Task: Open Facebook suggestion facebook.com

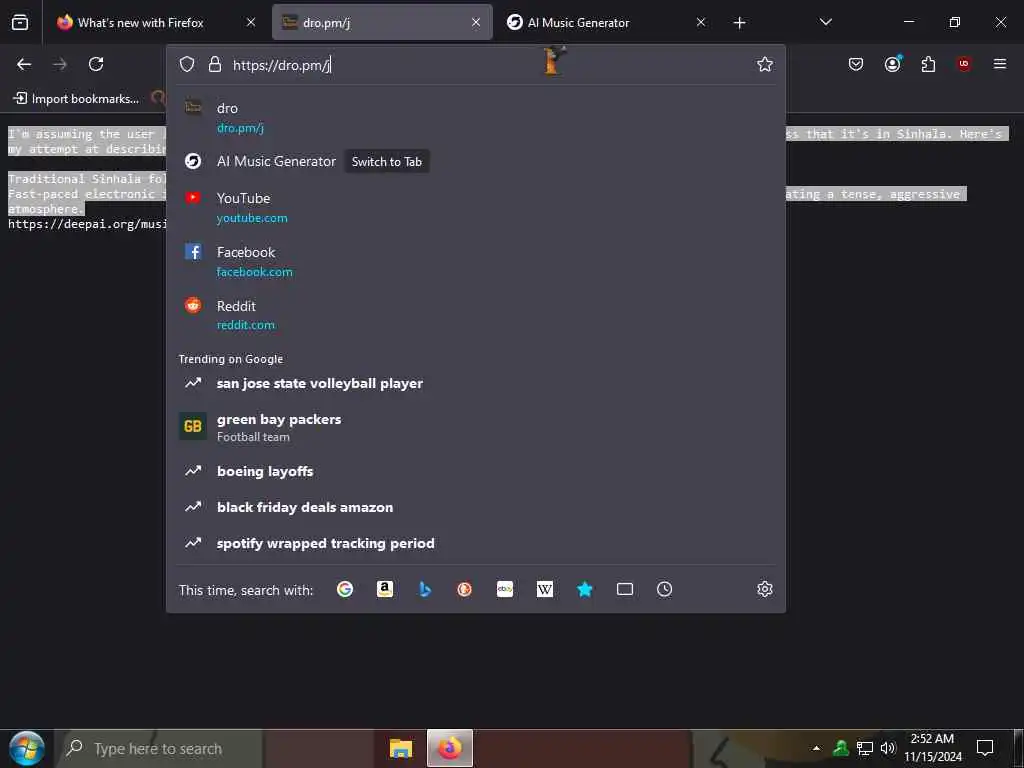Action: tap(475, 261)
